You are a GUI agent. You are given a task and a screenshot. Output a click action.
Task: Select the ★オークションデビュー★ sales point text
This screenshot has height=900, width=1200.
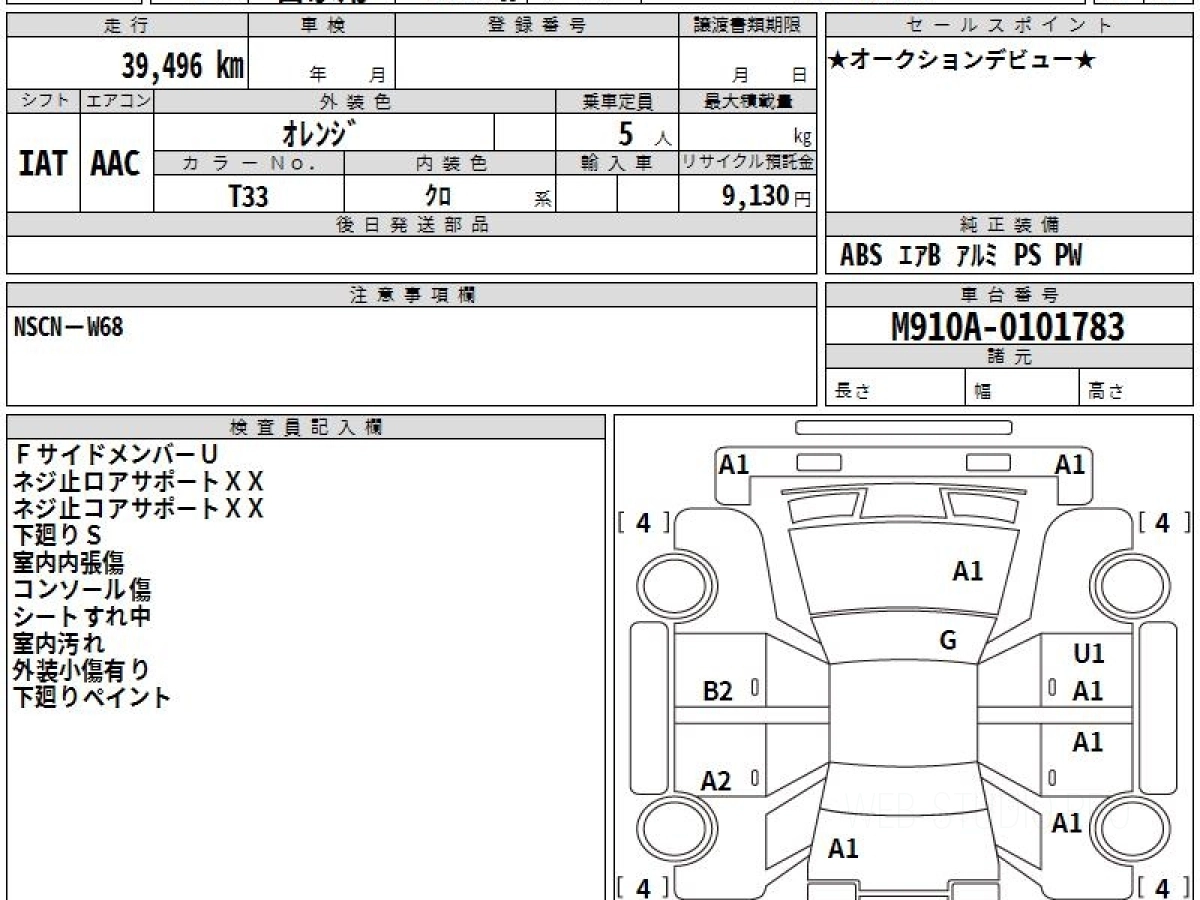click(962, 61)
